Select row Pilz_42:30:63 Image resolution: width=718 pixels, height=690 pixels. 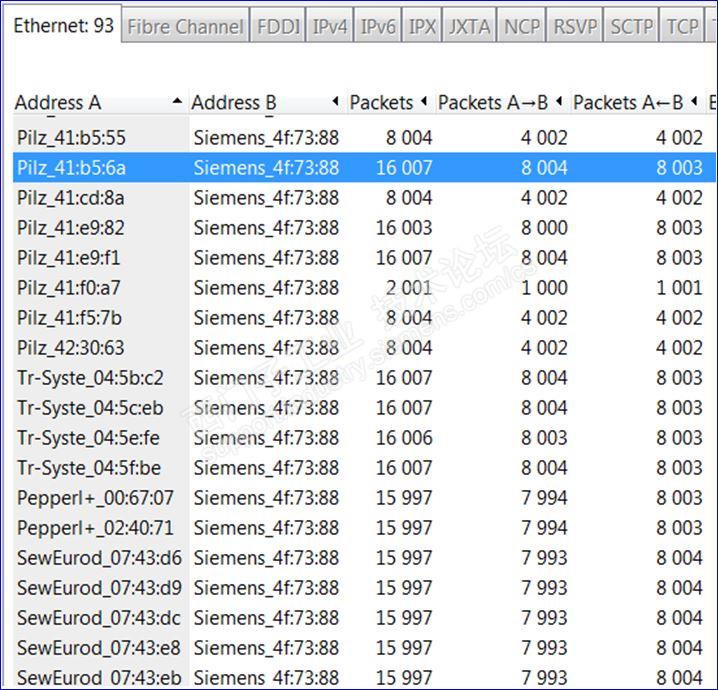(364, 348)
